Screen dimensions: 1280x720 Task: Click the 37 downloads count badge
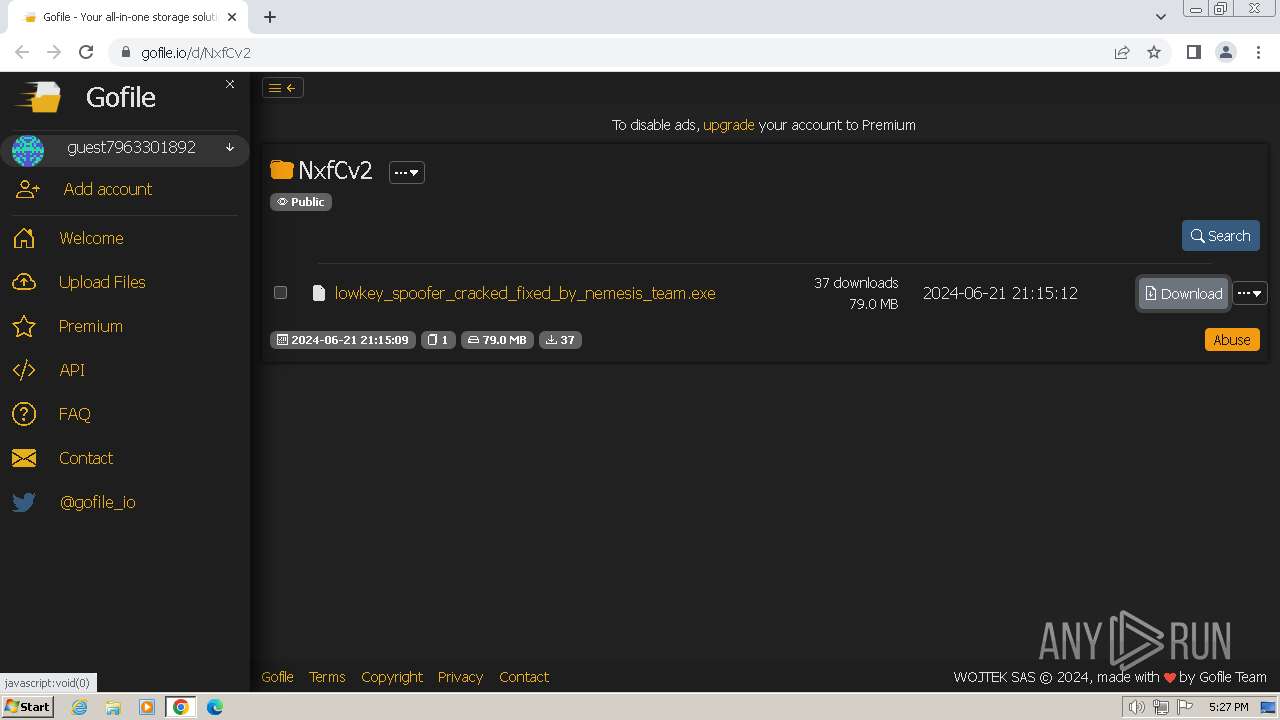pos(560,340)
